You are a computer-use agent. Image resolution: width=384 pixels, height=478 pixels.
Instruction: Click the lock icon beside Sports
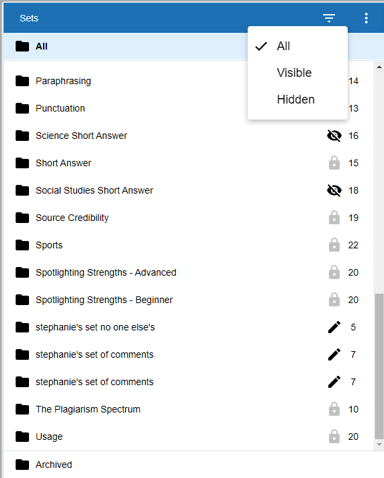point(334,245)
